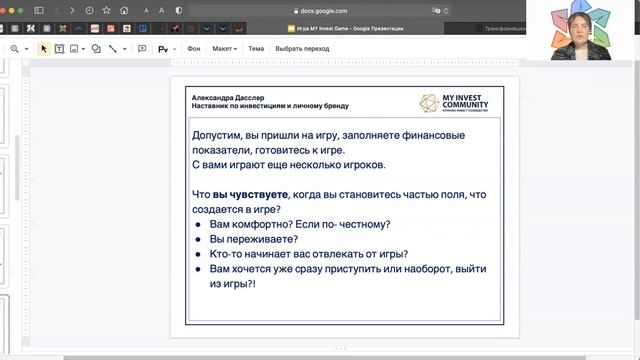Click Выбрать переход

(302, 49)
